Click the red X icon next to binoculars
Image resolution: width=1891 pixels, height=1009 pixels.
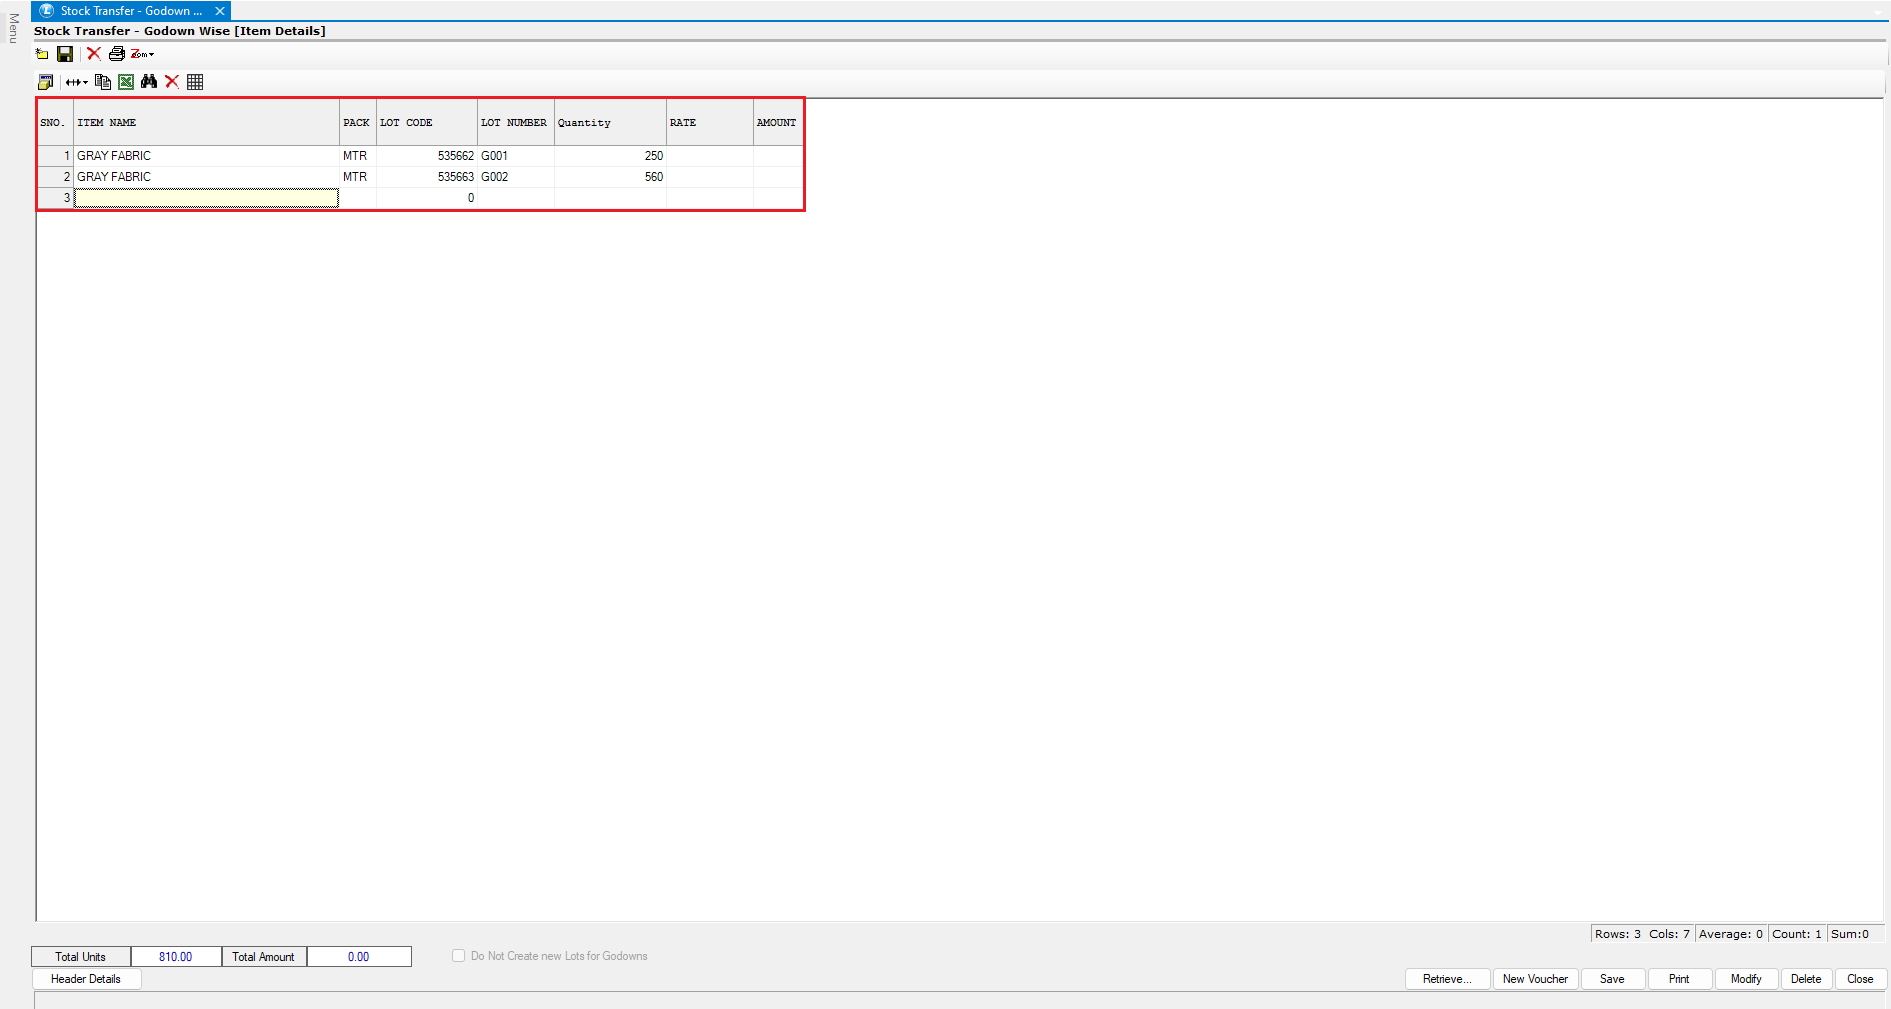point(172,82)
